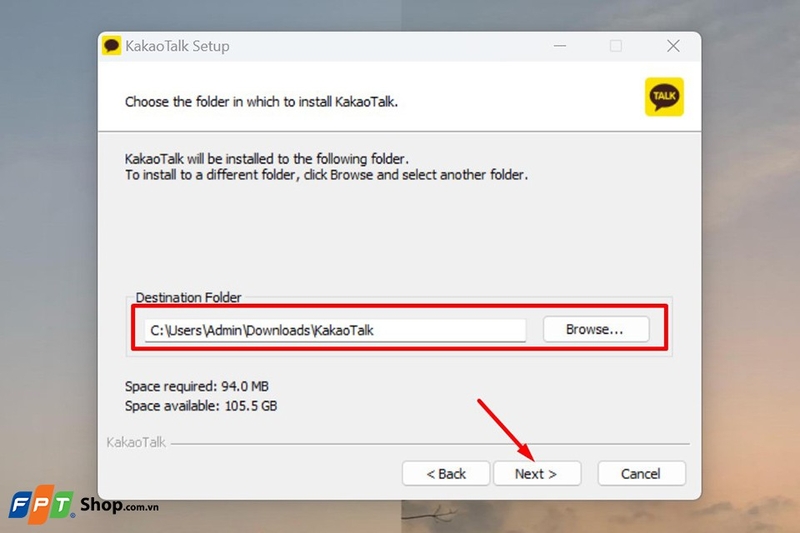Select 'Choose the folder in which to install KakaoTalk.' text
Image resolution: width=800 pixels, height=533 pixels.
(x=261, y=101)
